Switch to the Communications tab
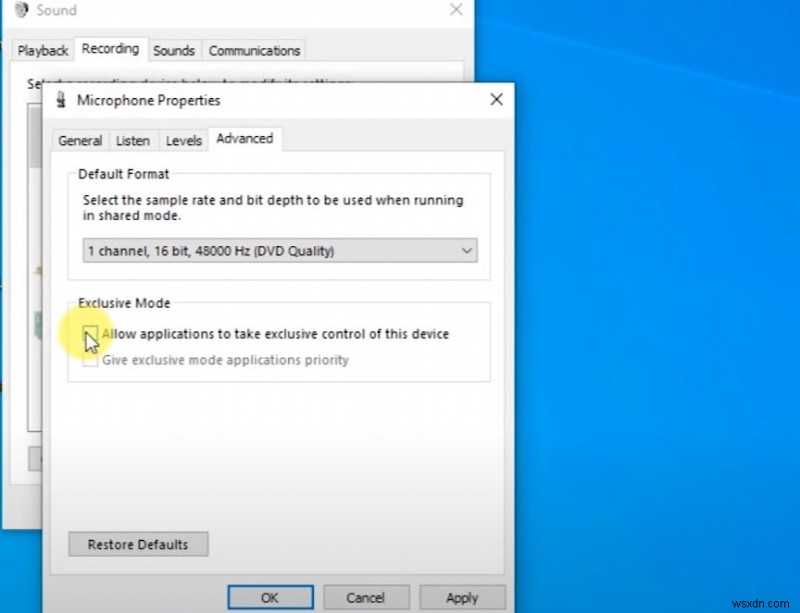The image size is (800, 613). (254, 50)
